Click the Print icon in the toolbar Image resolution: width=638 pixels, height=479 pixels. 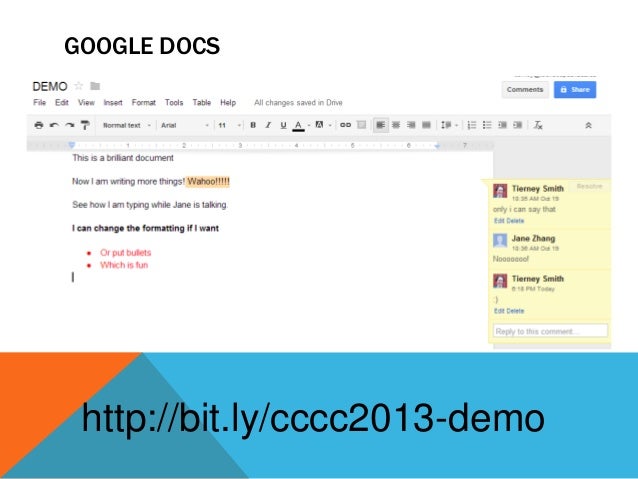[x=39, y=125]
